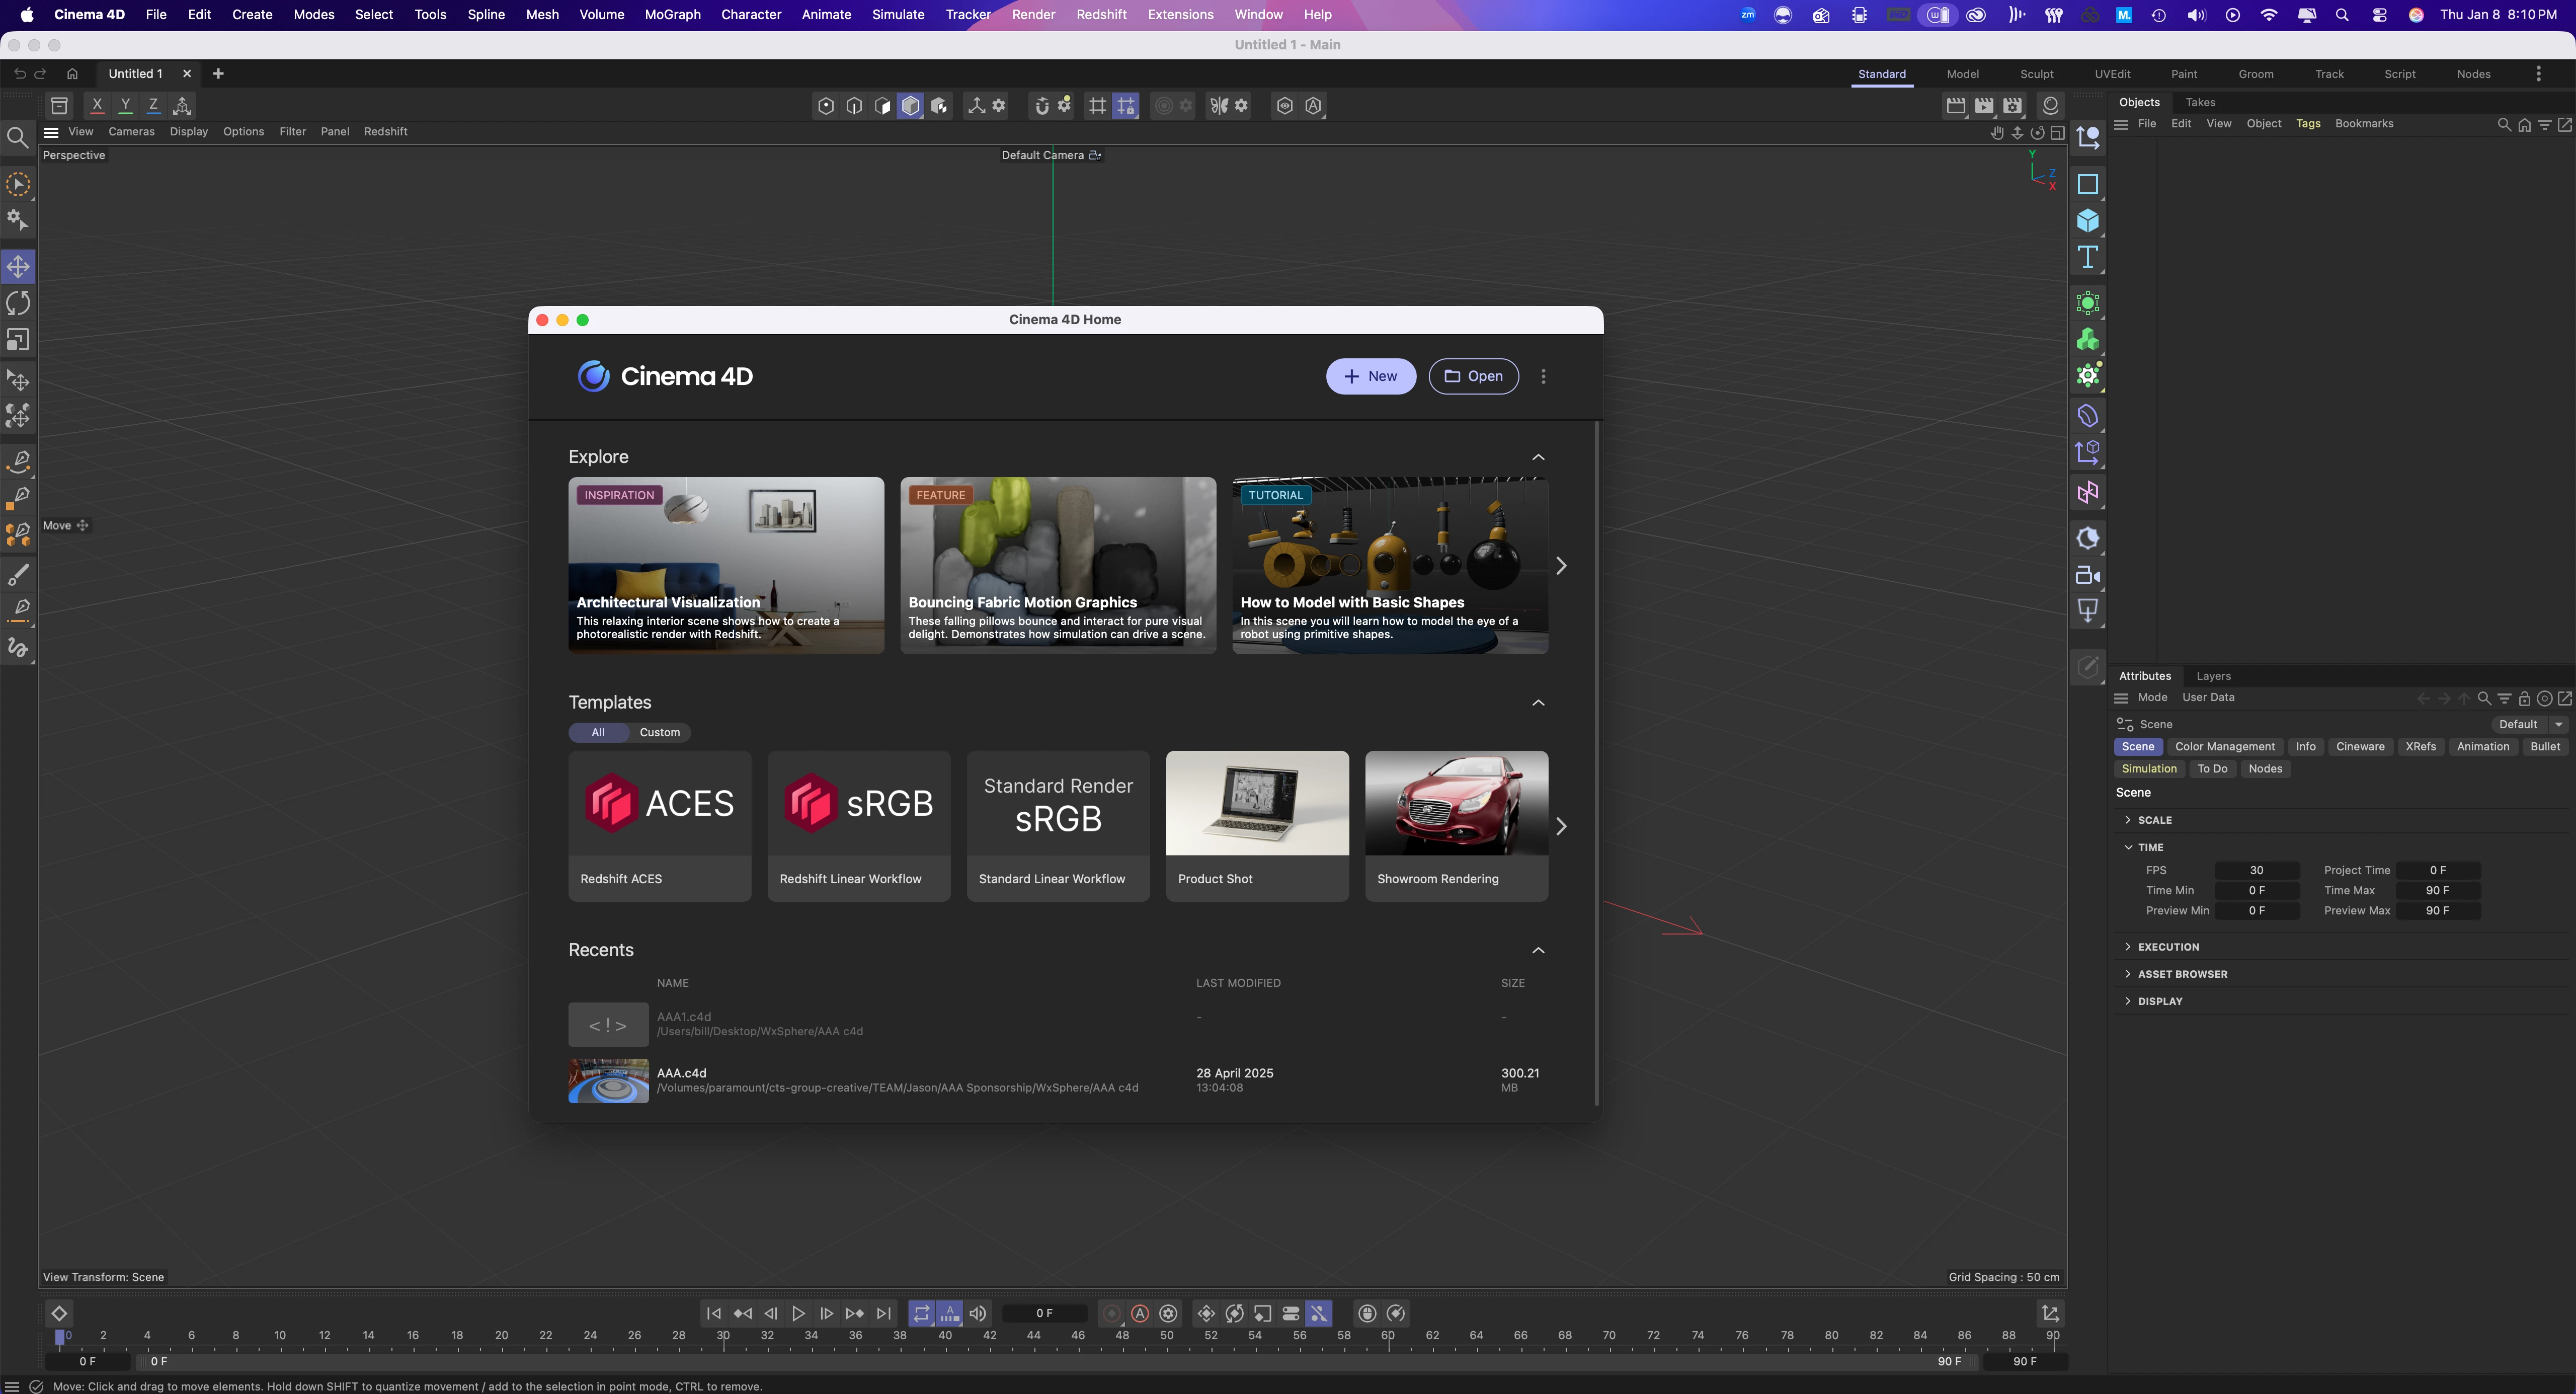Collapse the Explore section
Screen dimensions: 2576x1394
pyautogui.click(x=1538, y=457)
